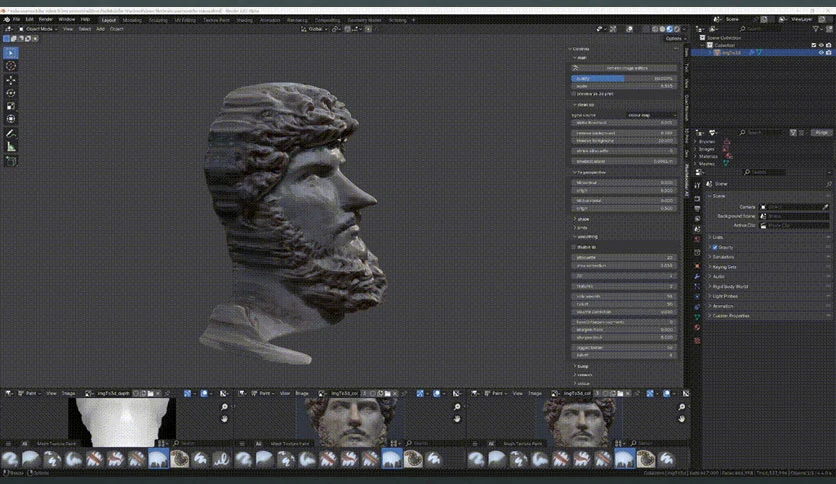Open the Global transform orientation dropdown
836x484 pixels.
315,29
